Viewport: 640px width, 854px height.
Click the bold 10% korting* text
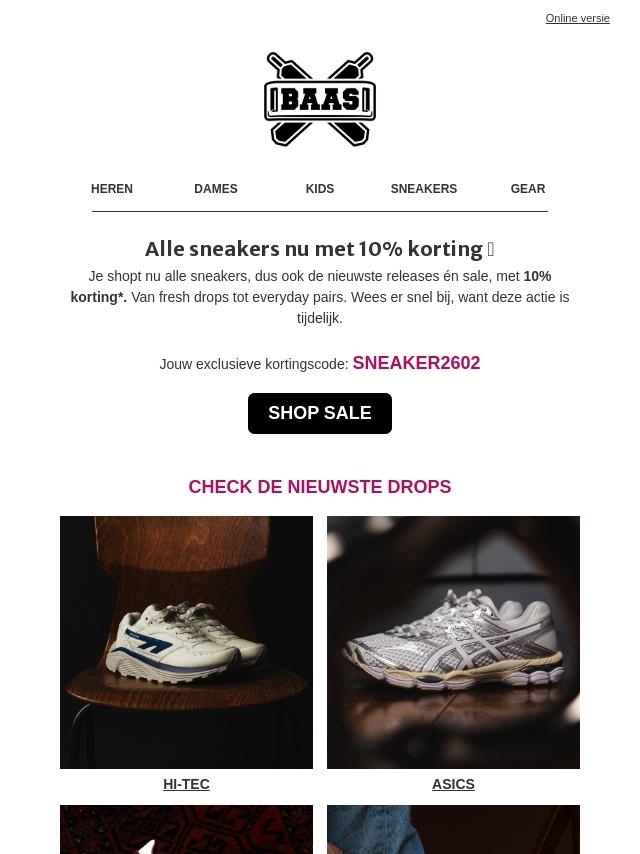(x=311, y=286)
